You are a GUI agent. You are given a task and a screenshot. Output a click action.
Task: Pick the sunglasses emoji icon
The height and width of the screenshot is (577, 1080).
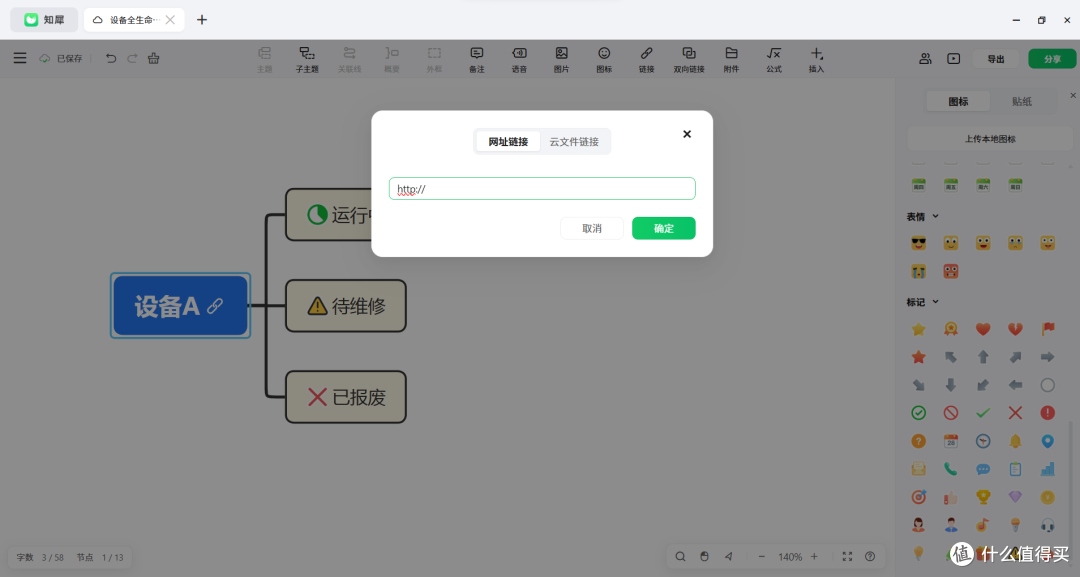coord(918,243)
